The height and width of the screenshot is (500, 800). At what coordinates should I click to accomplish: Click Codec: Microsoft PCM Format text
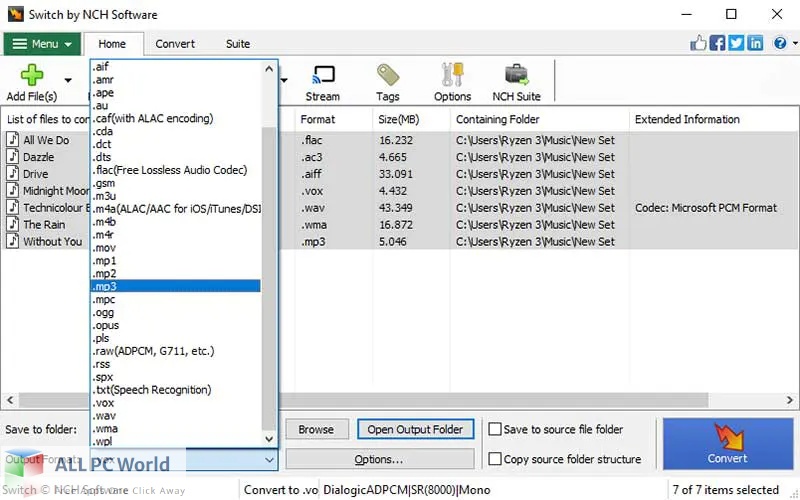(x=706, y=208)
